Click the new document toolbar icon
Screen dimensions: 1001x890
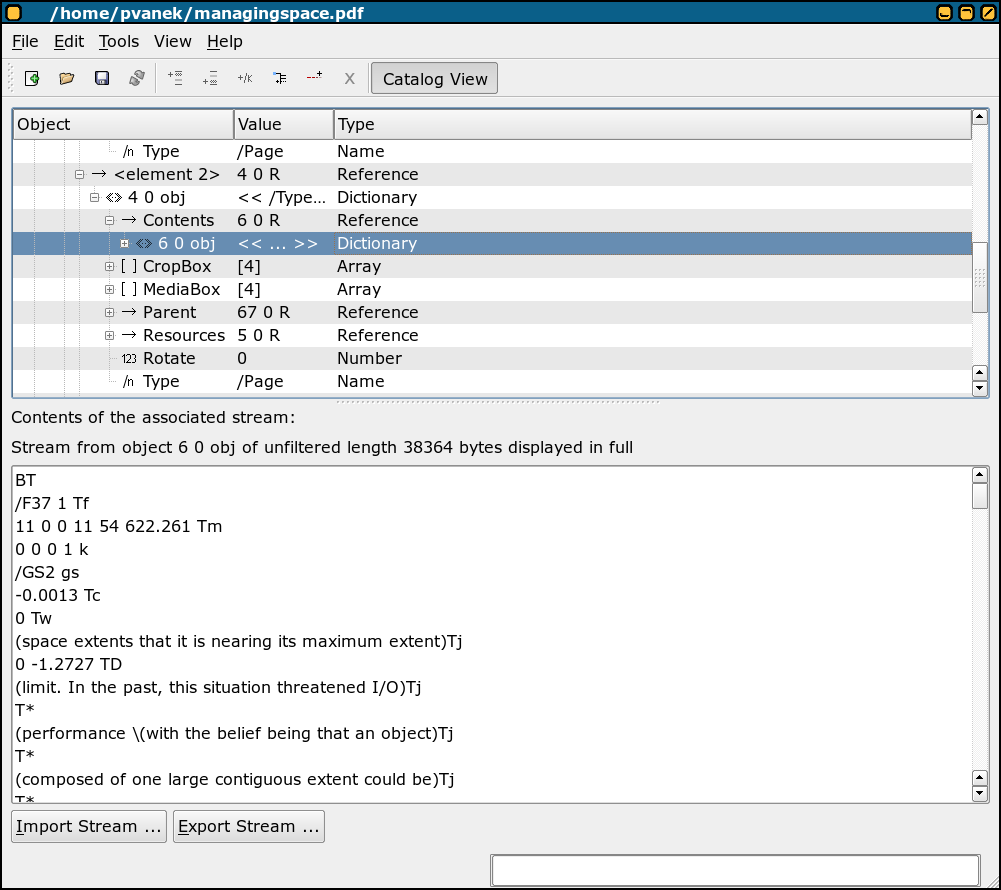tap(32, 78)
